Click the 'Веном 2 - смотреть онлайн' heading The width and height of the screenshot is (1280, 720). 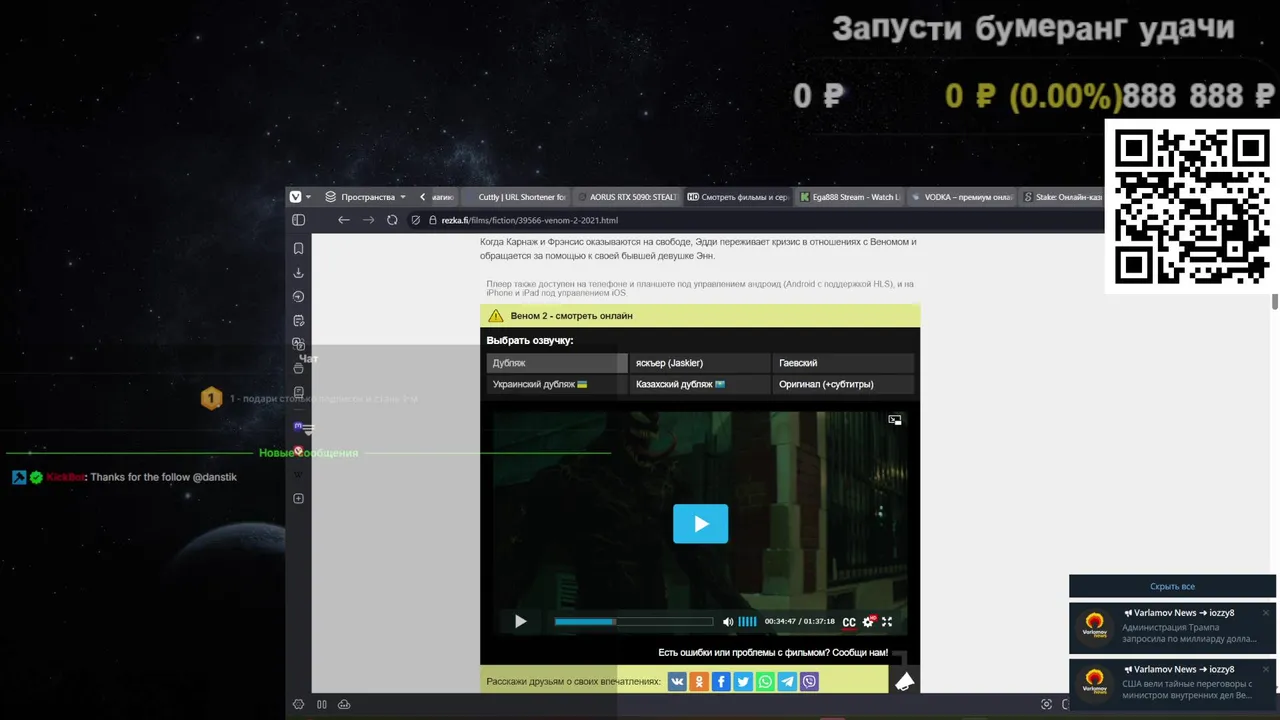571,316
